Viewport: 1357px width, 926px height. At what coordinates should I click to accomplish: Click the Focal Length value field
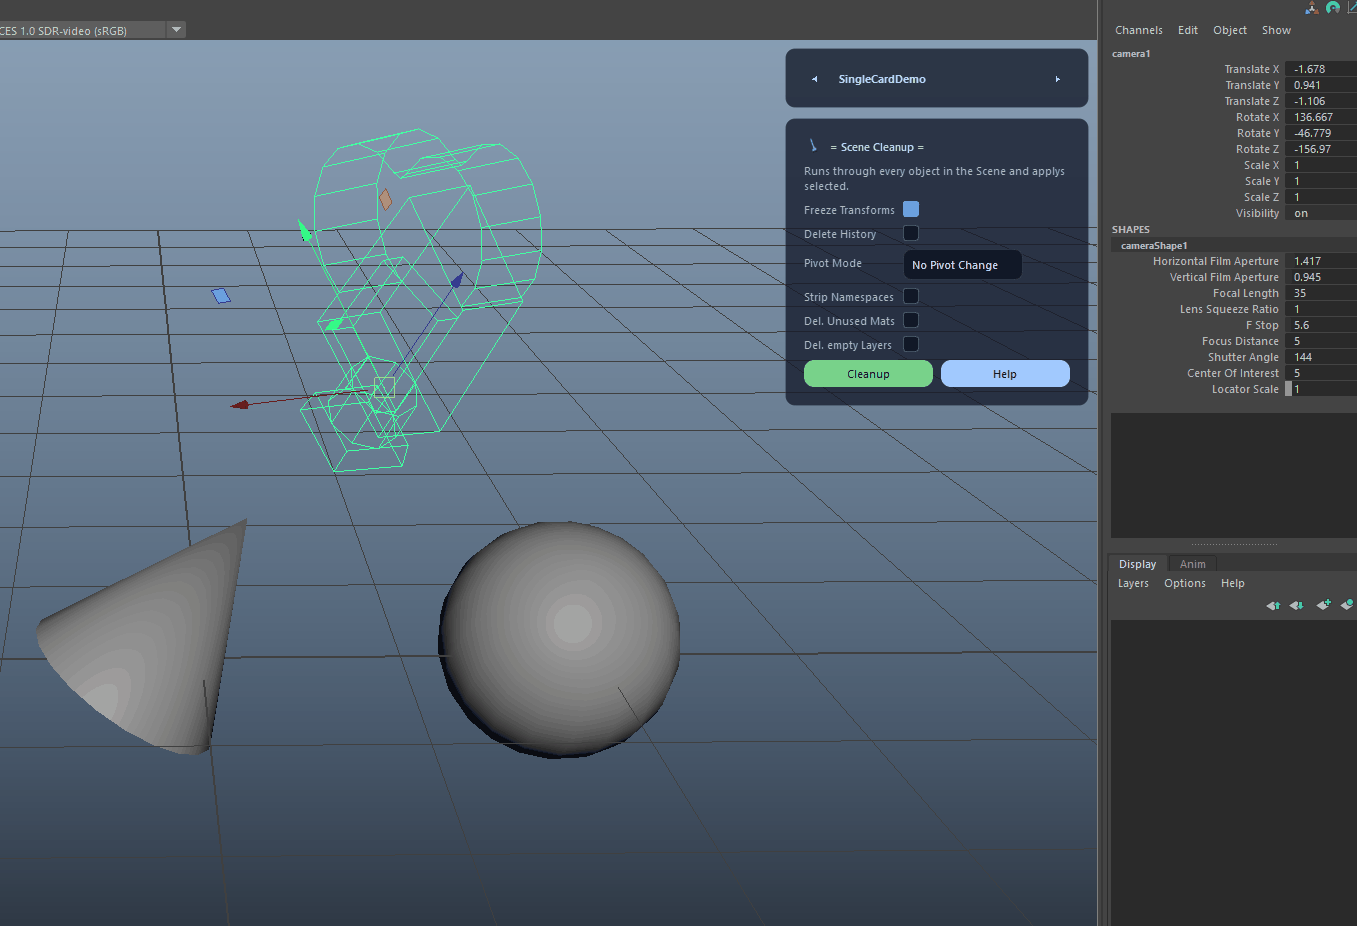point(1321,293)
